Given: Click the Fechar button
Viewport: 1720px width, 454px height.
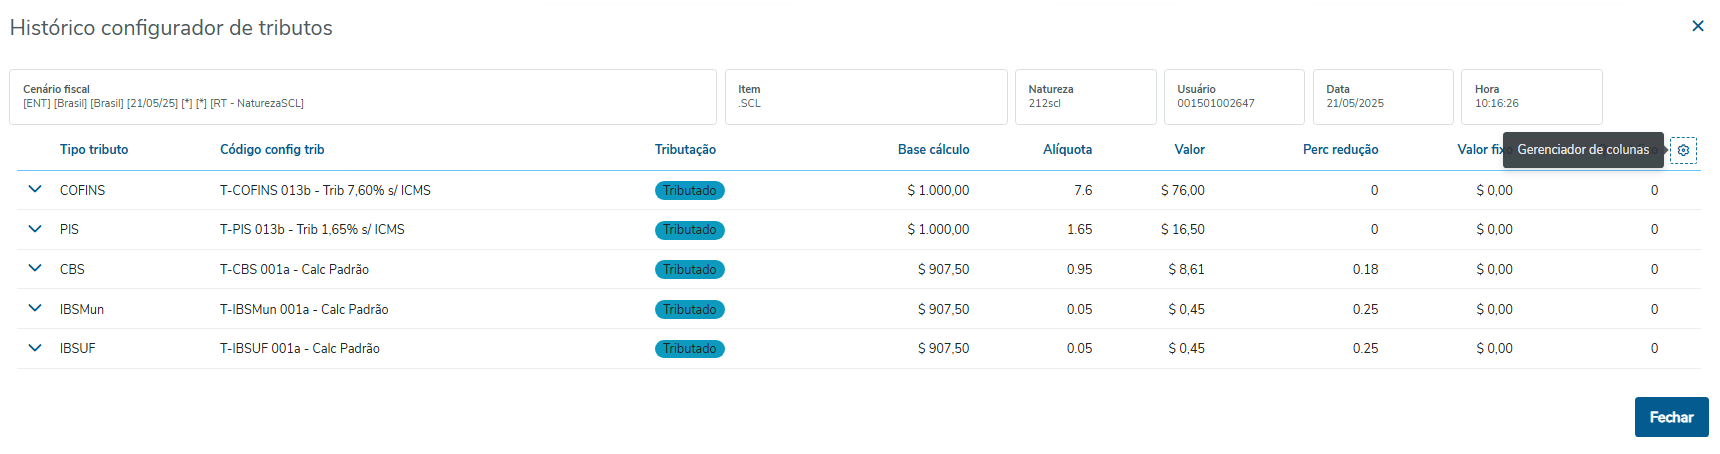Looking at the screenshot, I should [x=1671, y=417].
